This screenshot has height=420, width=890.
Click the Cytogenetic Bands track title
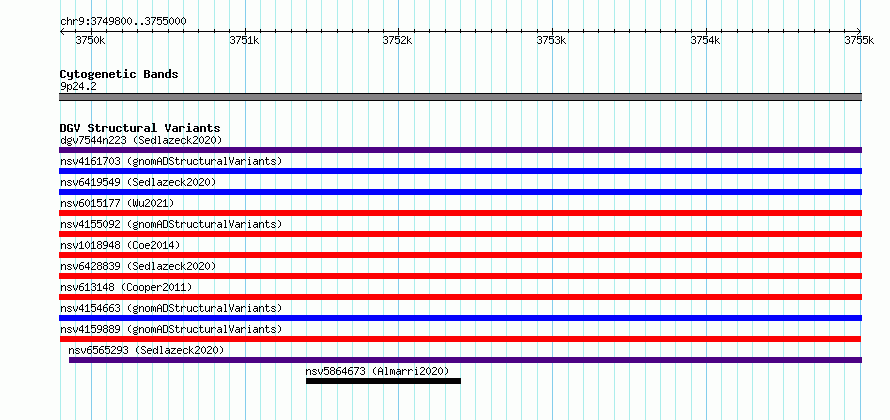click(x=119, y=74)
